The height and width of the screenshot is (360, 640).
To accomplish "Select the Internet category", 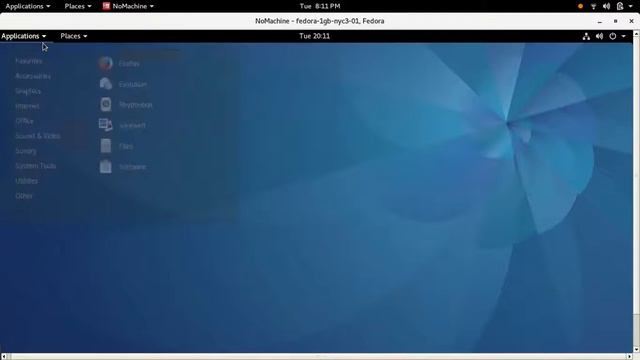I will (27, 106).
